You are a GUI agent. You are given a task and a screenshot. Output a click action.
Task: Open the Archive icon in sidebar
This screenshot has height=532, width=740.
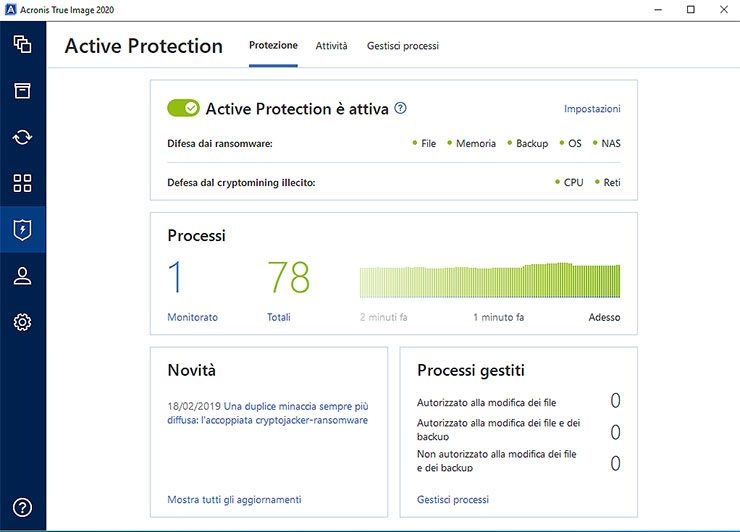(x=22, y=91)
